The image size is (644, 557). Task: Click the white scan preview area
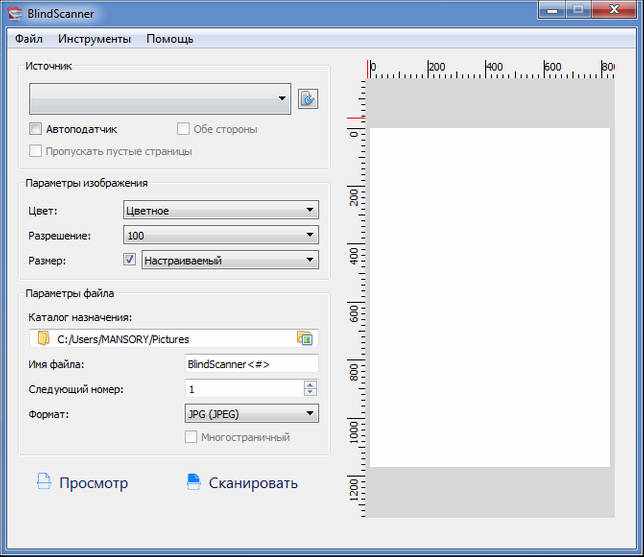click(x=490, y=297)
